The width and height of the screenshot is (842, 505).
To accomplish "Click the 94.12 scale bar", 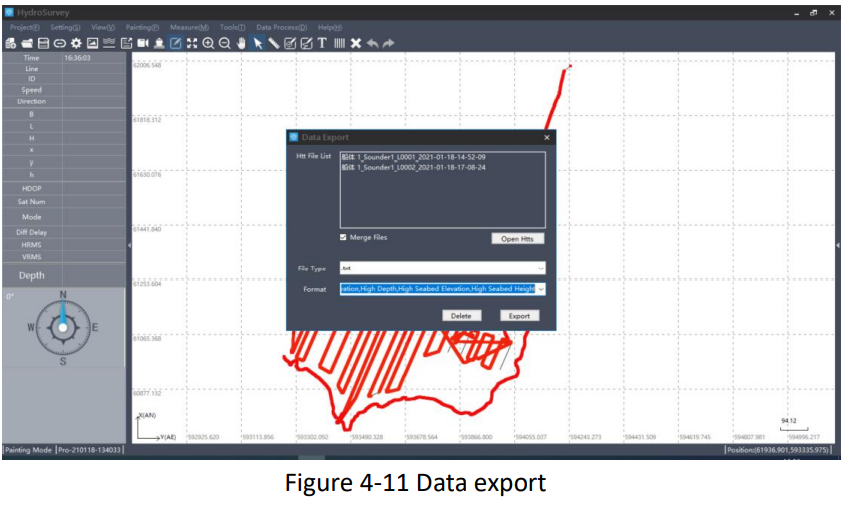I will pyautogui.click(x=793, y=425).
